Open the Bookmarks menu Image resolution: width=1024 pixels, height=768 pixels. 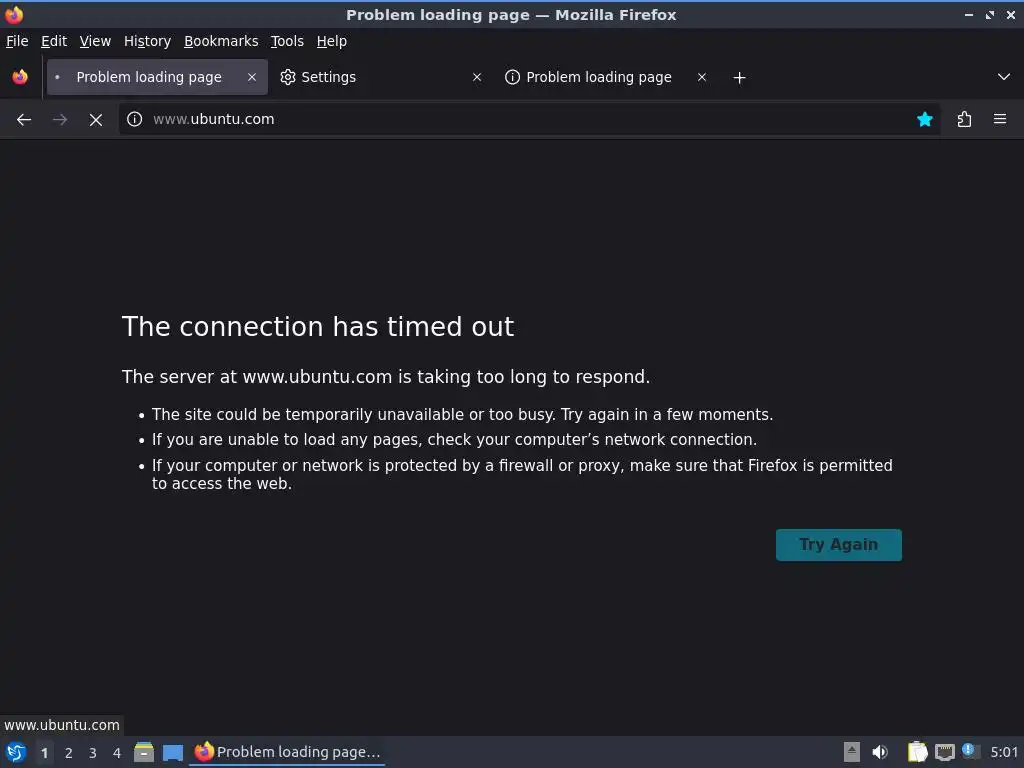click(x=221, y=41)
